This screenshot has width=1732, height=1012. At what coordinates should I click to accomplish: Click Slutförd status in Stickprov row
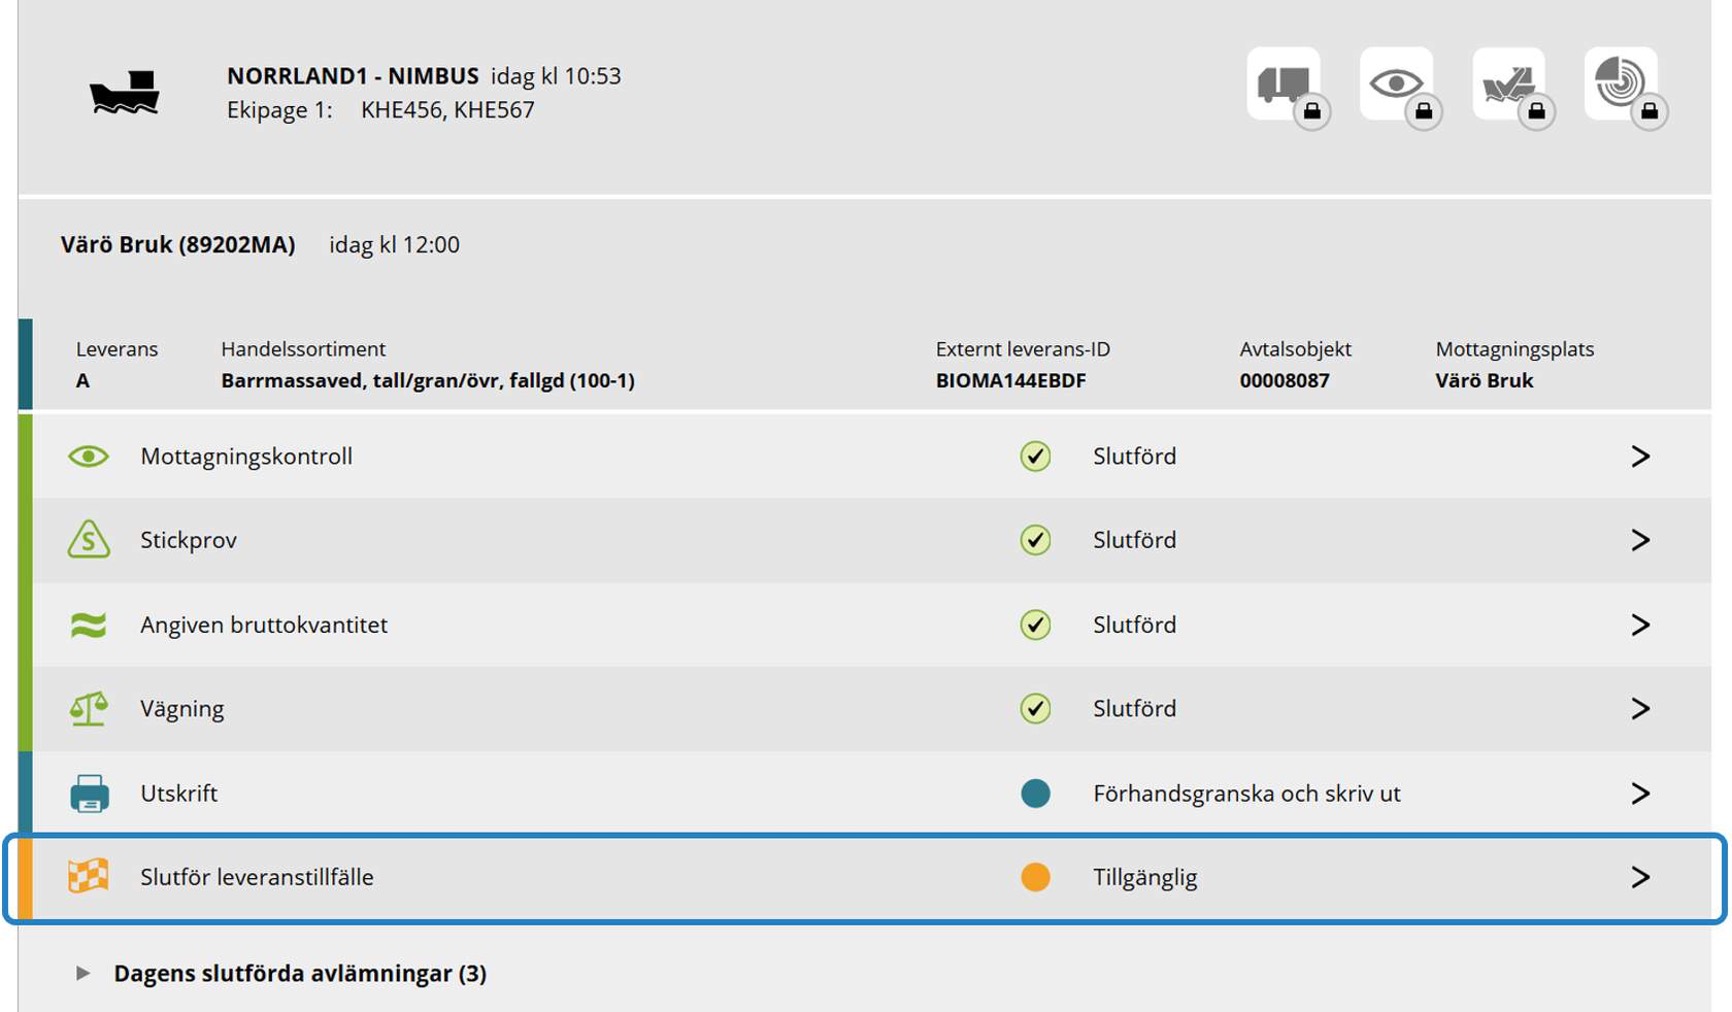click(1134, 540)
